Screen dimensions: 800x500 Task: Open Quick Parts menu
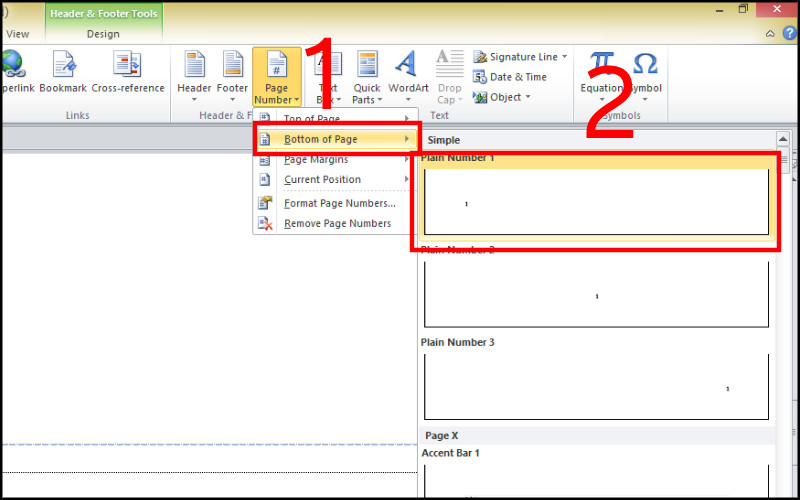pos(367,78)
